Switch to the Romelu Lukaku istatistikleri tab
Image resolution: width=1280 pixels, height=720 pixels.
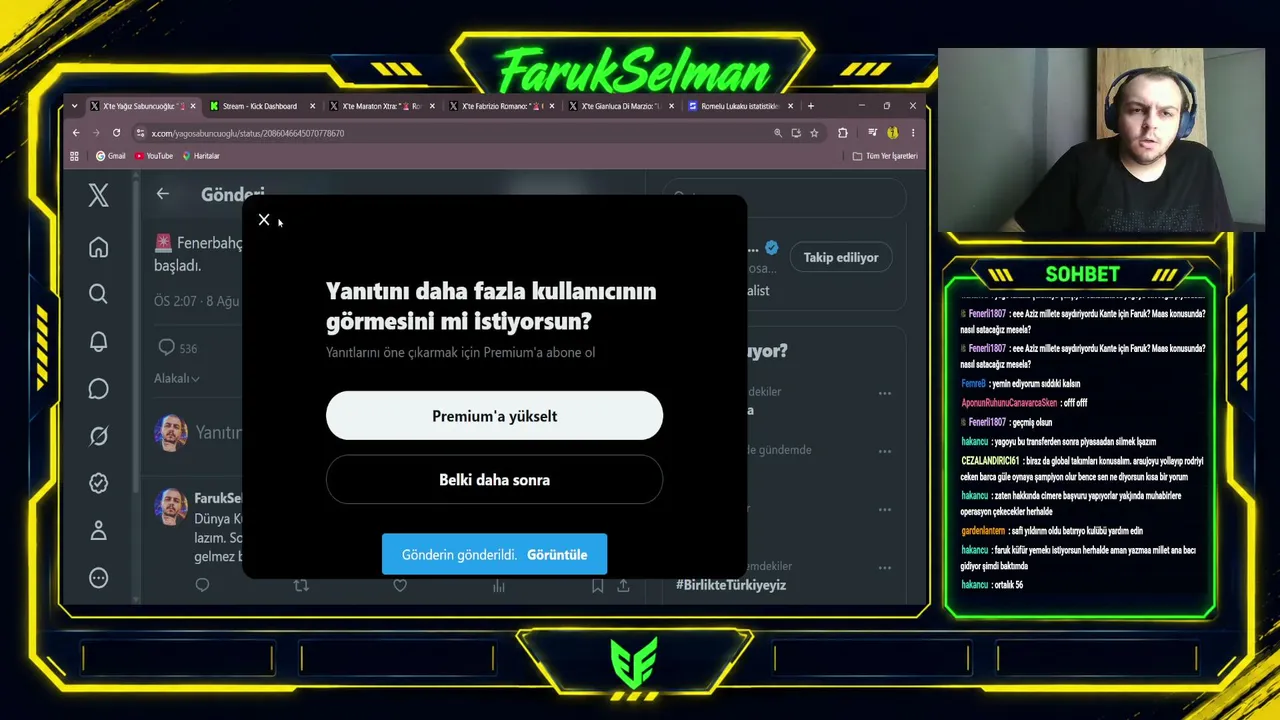coord(739,106)
